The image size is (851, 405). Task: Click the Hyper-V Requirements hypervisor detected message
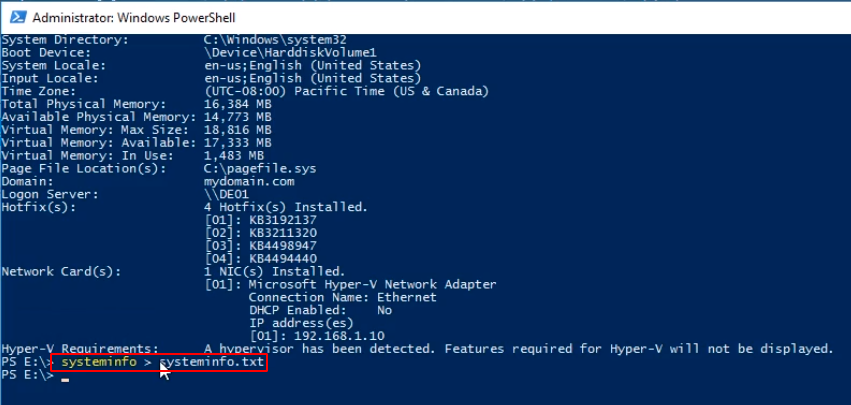(518, 349)
